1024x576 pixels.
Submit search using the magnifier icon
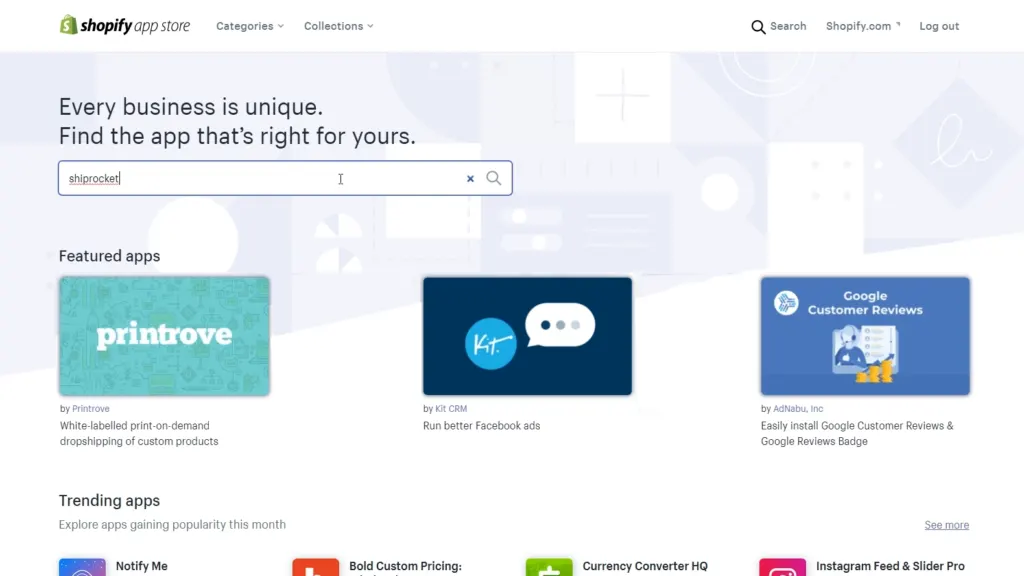click(494, 178)
